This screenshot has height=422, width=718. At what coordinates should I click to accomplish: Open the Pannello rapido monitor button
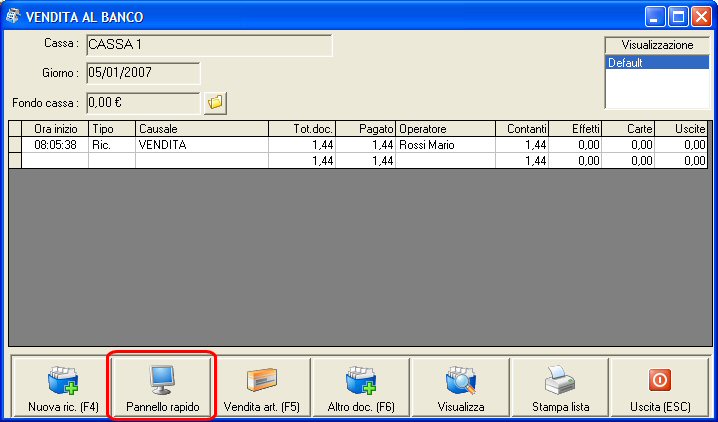click(163, 387)
